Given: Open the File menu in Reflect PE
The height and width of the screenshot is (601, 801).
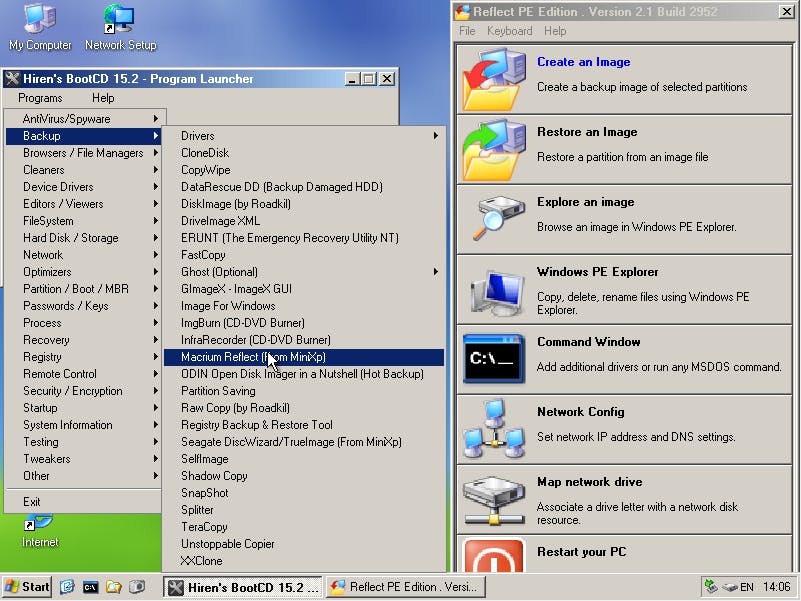Looking at the screenshot, I should point(467,31).
